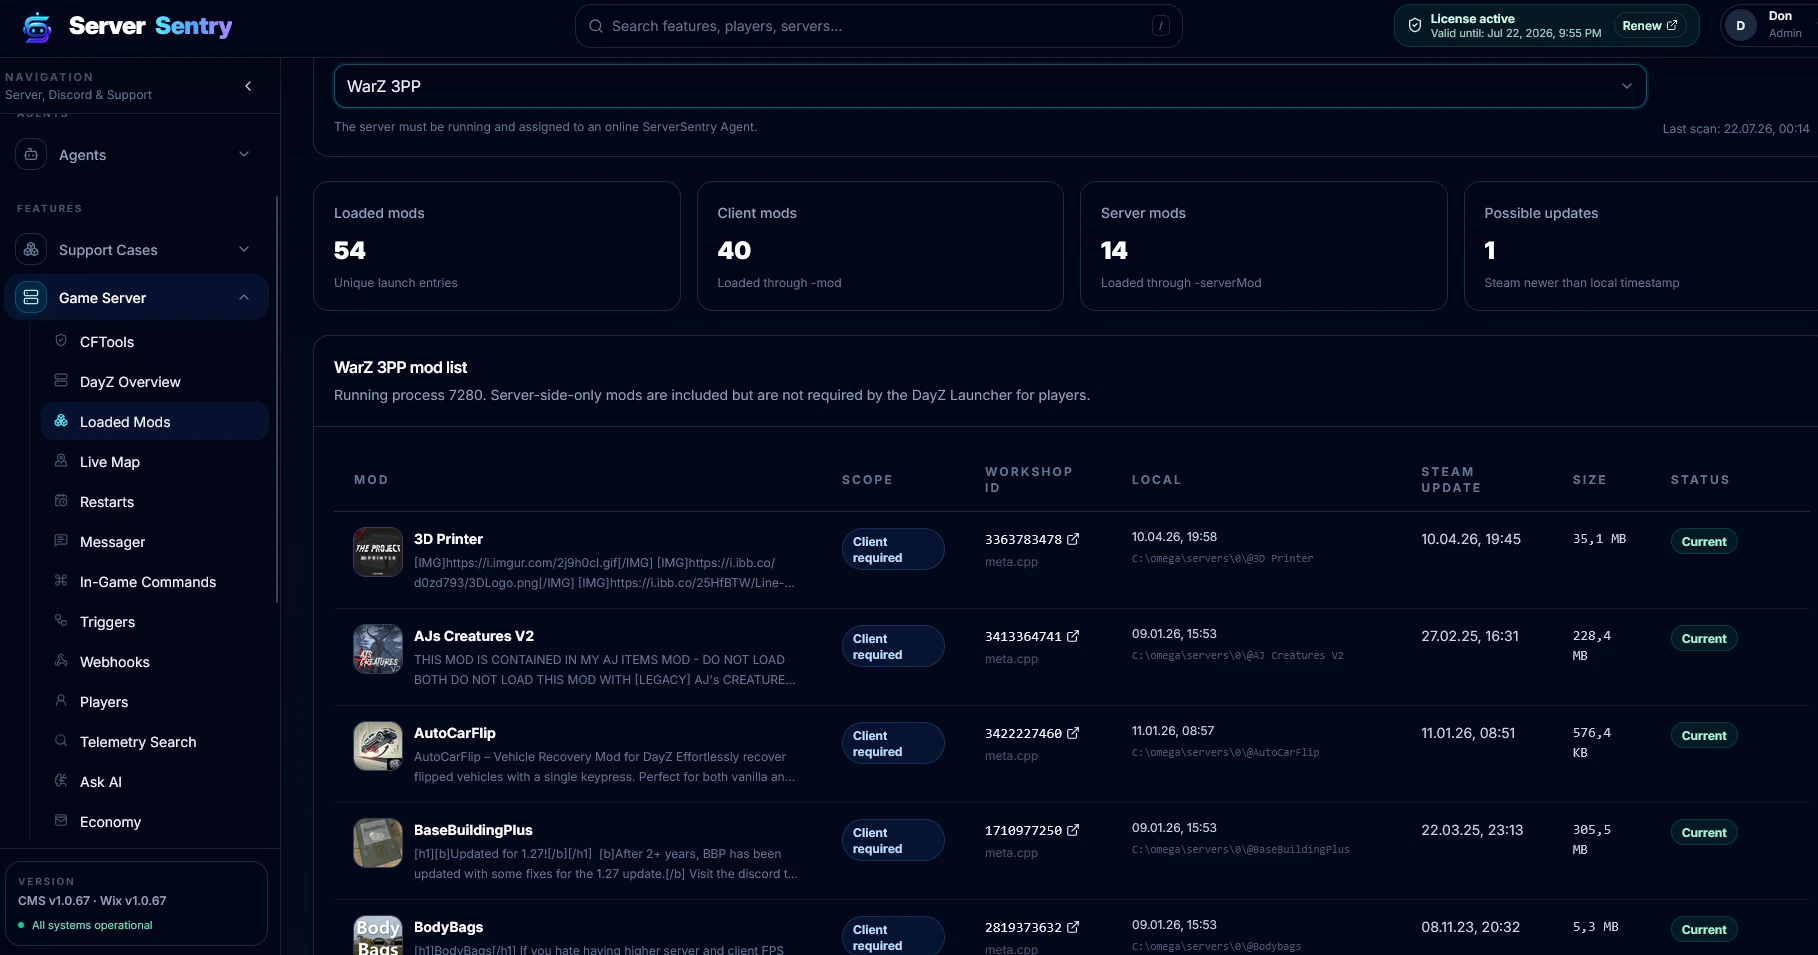The image size is (1818, 955).
Task: Click the AutoCarFlip mod thumbnail
Action: pyautogui.click(x=378, y=746)
